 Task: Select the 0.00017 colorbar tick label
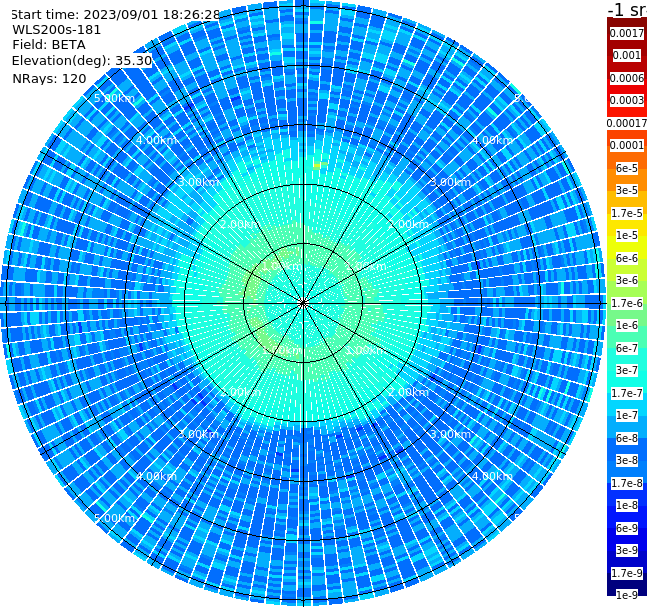tap(627, 123)
